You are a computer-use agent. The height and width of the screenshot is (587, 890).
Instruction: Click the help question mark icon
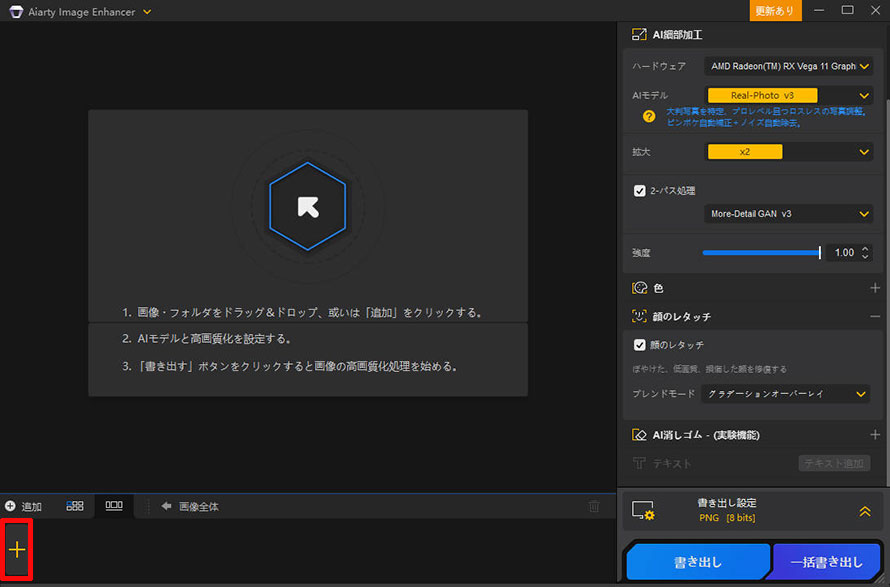[x=647, y=116]
